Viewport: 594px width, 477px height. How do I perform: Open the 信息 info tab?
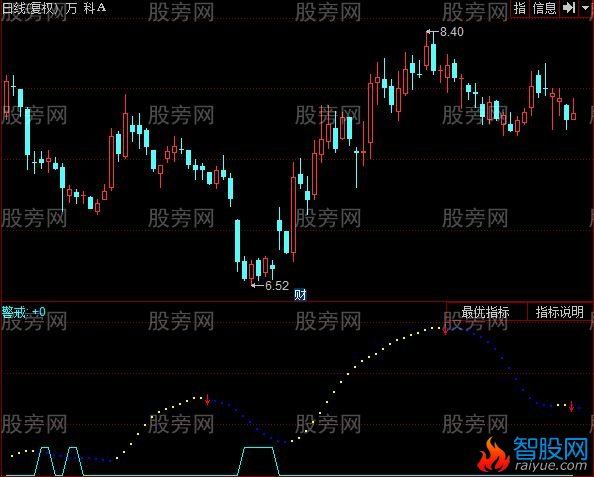point(544,8)
